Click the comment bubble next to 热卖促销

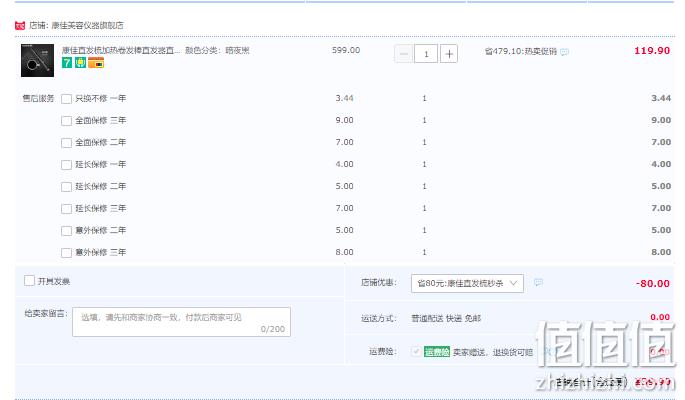[x=564, y=52]
